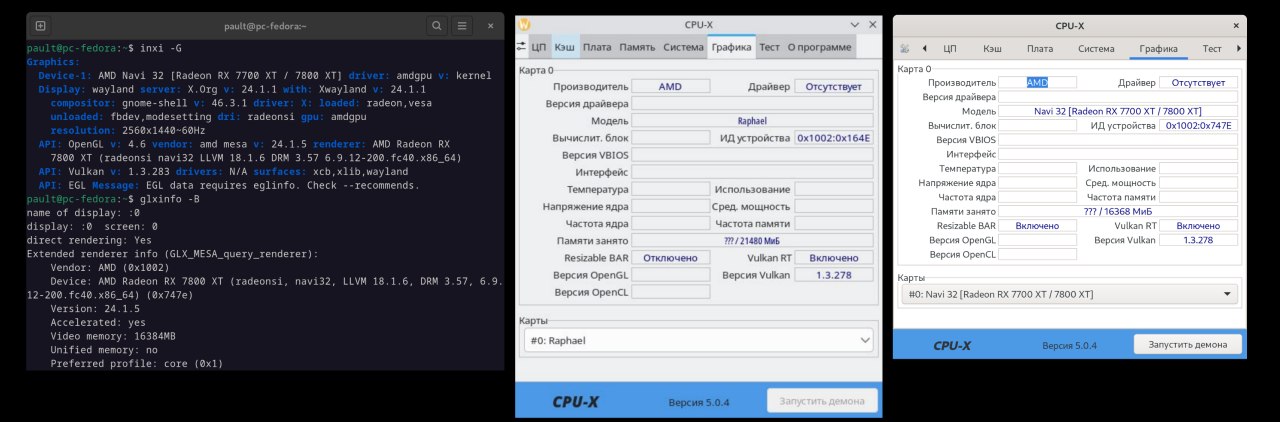
Task: Click 'resolution: 2560x1440~60Hz' terminal line
Action: pos(130,130)
